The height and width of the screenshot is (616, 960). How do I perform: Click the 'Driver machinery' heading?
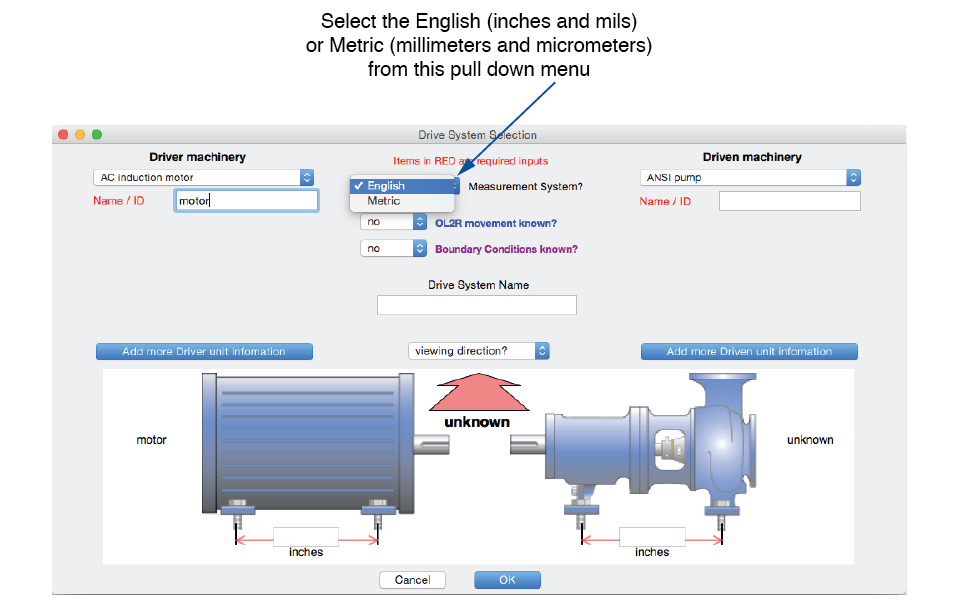click(x=197, y=157)
